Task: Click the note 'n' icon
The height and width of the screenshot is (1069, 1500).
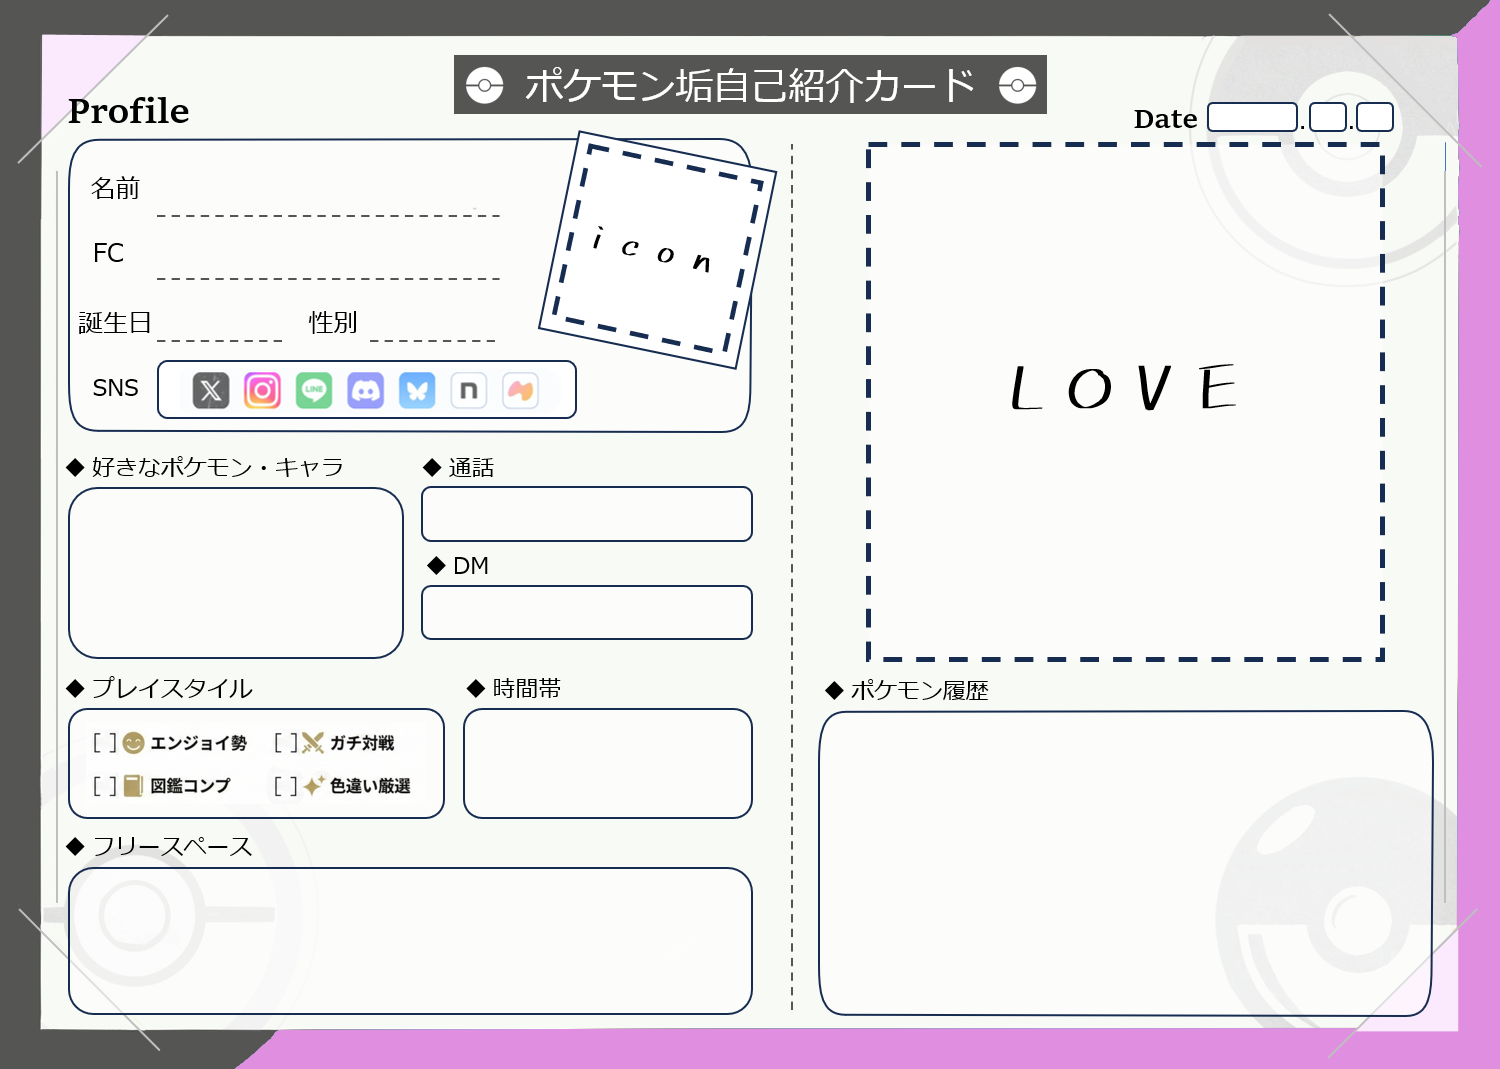Action: 469,390
